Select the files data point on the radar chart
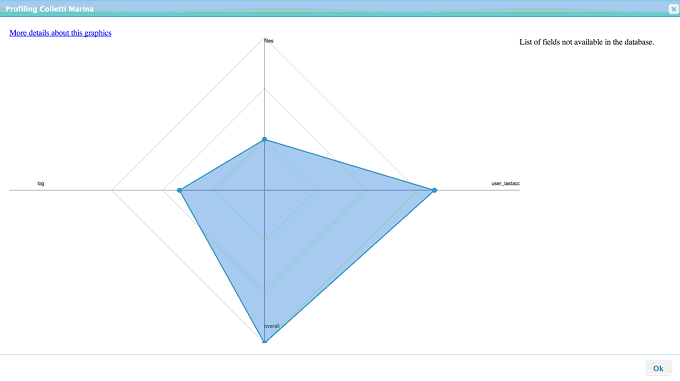Image resolution: width=680 pixels, height=381 pixels. click(x=265, y=140)
